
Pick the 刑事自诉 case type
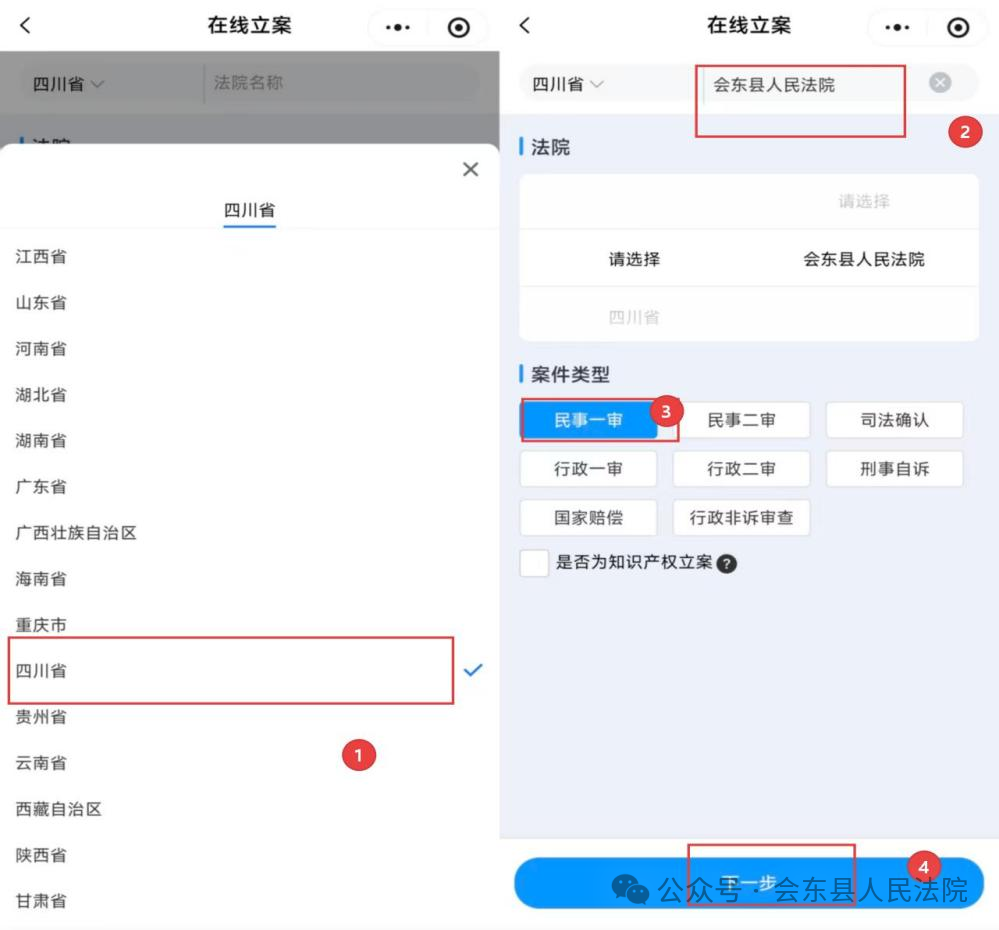click(x=894, y=469)
